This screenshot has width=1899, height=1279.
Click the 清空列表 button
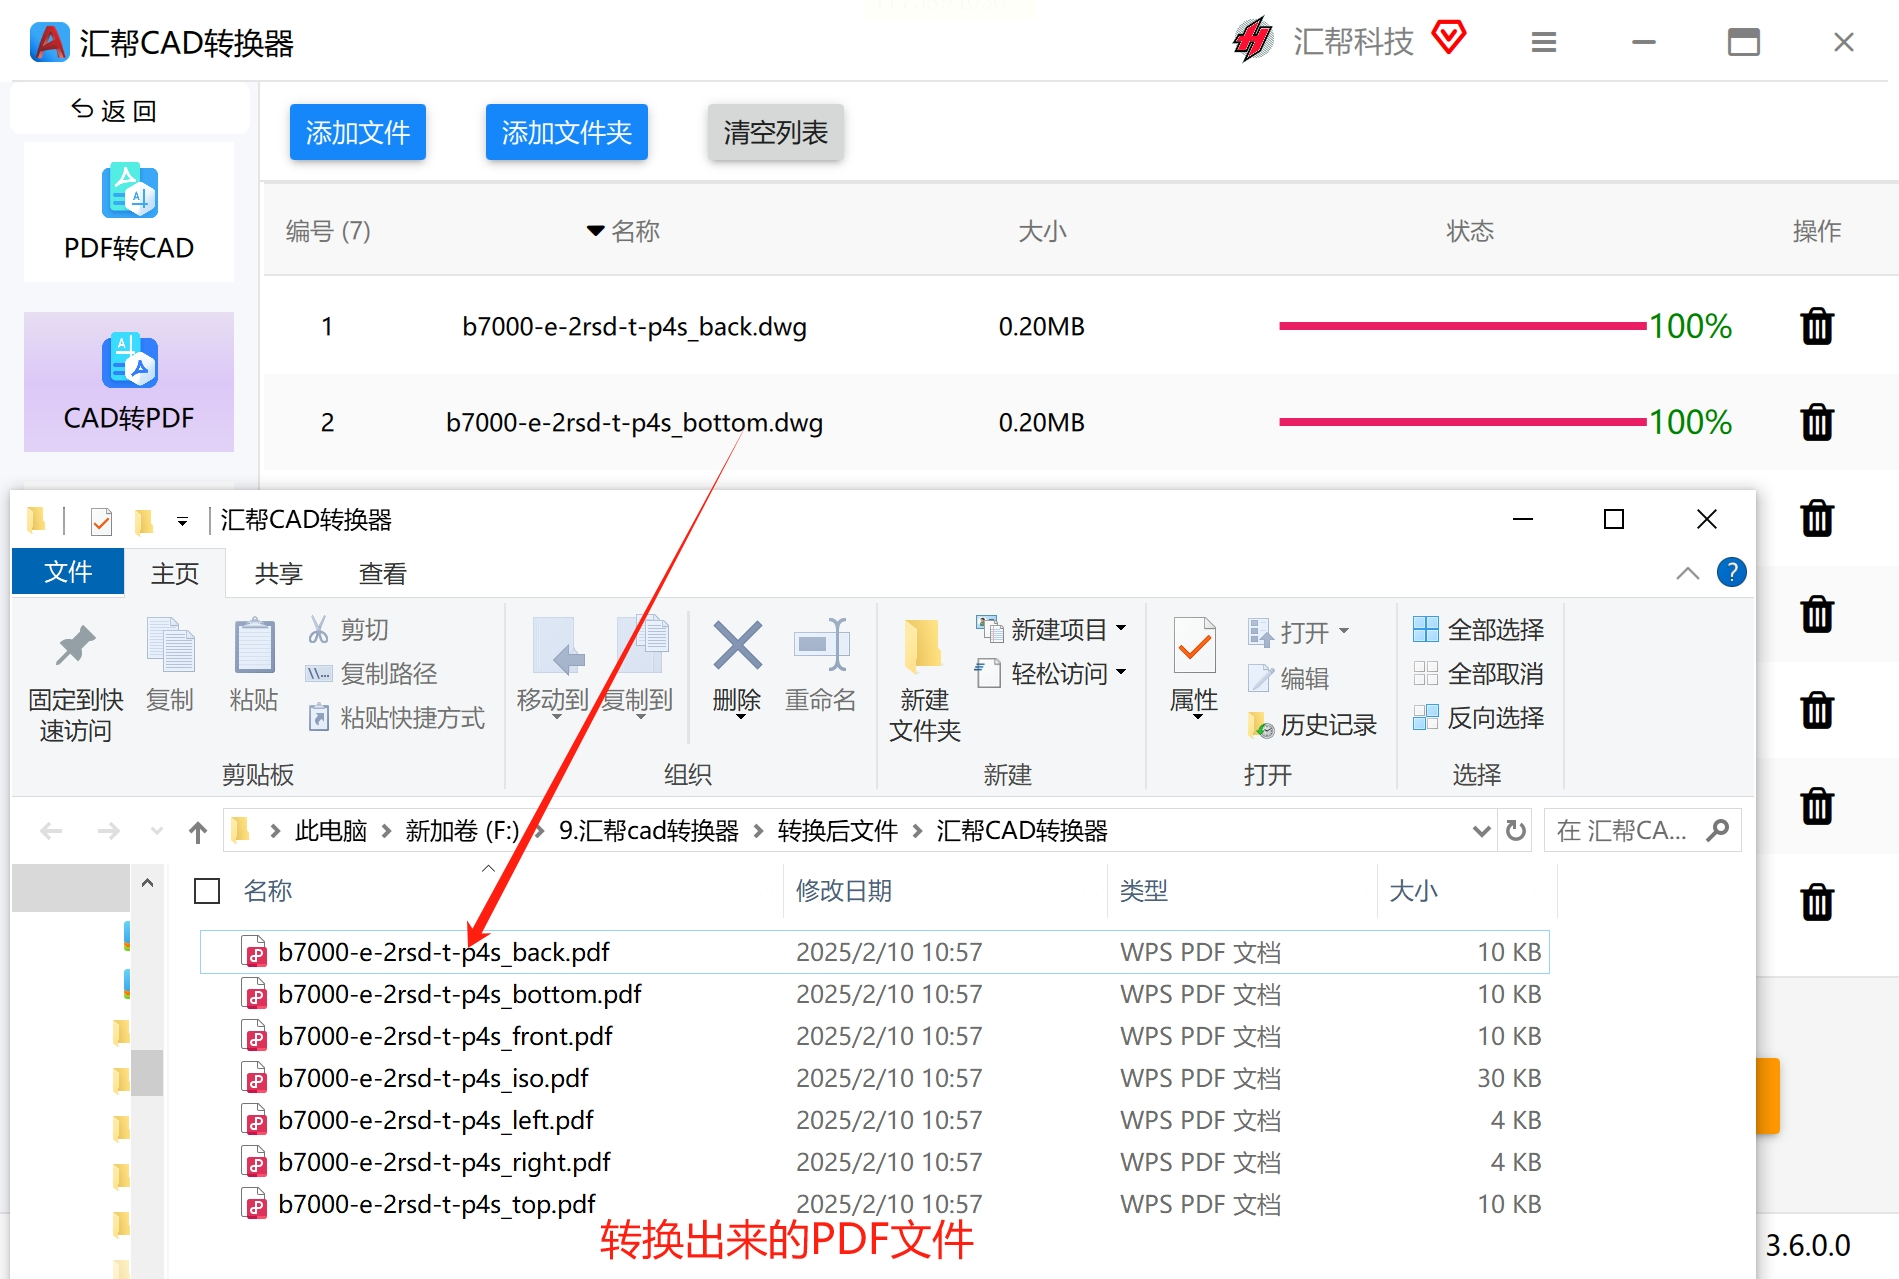click(776, 132)
